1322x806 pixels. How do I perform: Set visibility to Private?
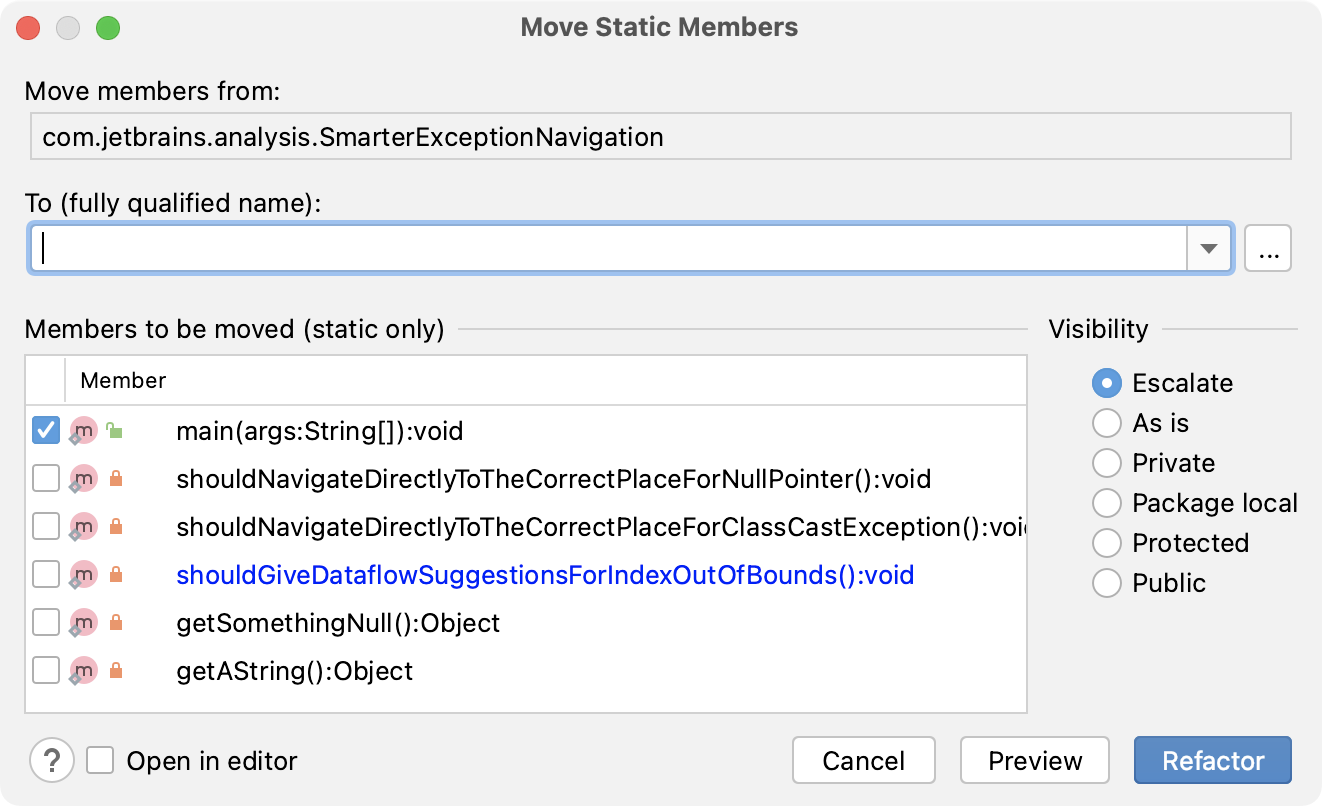[1106, 463]
